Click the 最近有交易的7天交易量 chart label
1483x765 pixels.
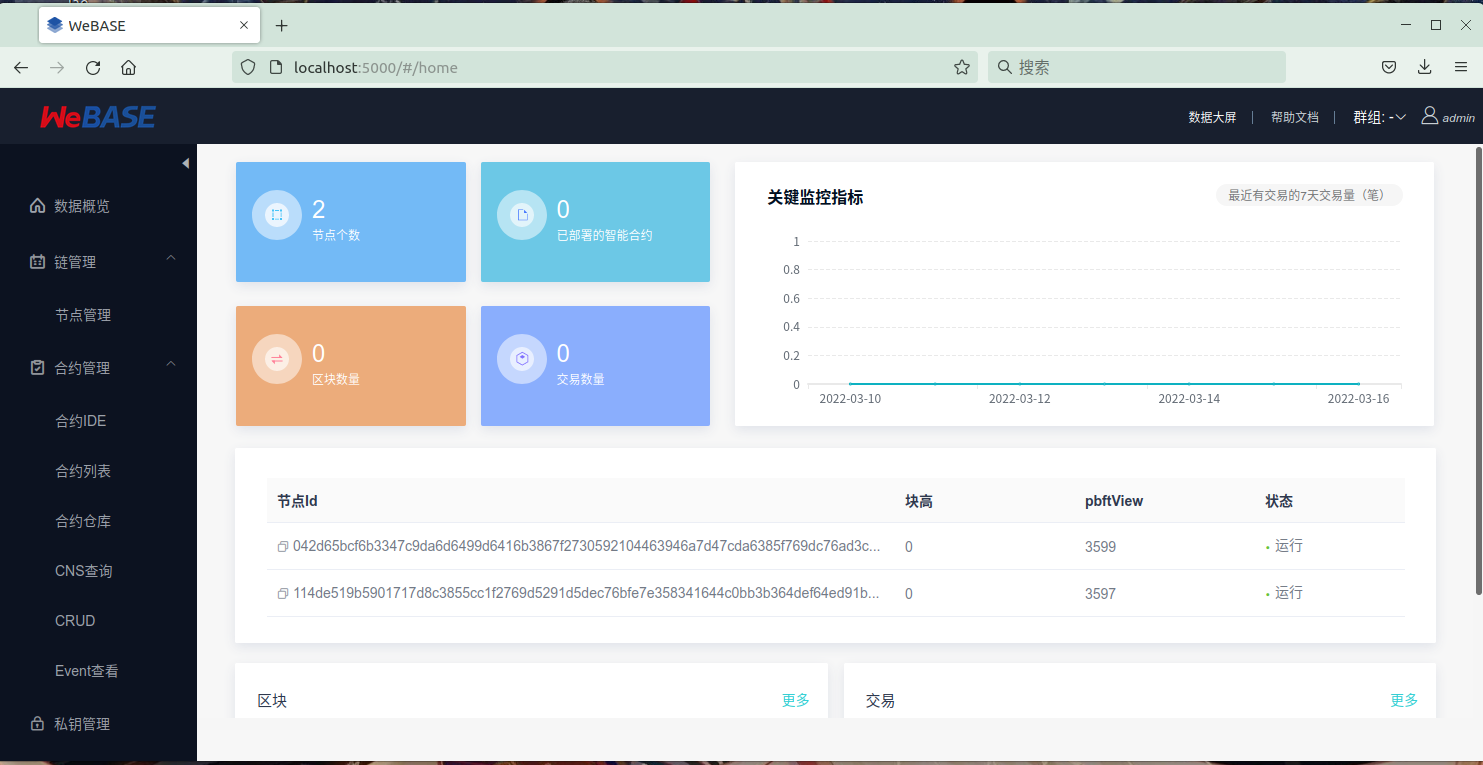click(1309, 195)
